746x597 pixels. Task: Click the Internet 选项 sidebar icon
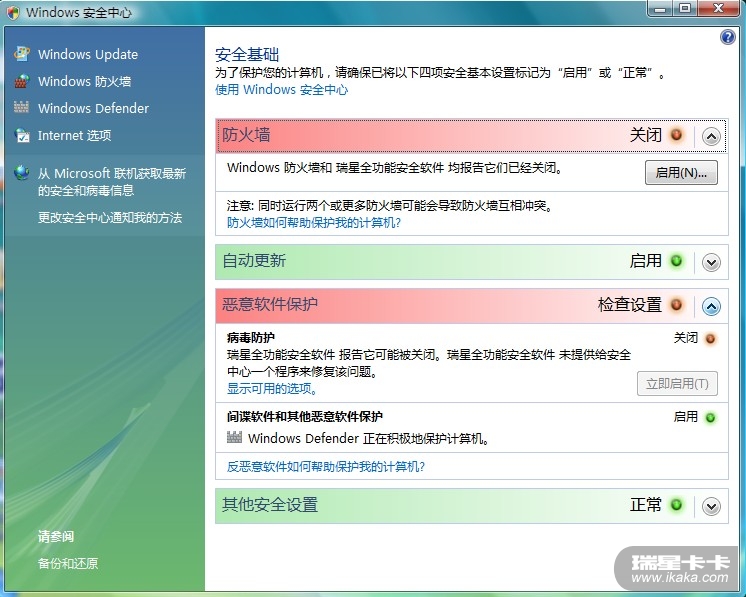click(21, 135)
